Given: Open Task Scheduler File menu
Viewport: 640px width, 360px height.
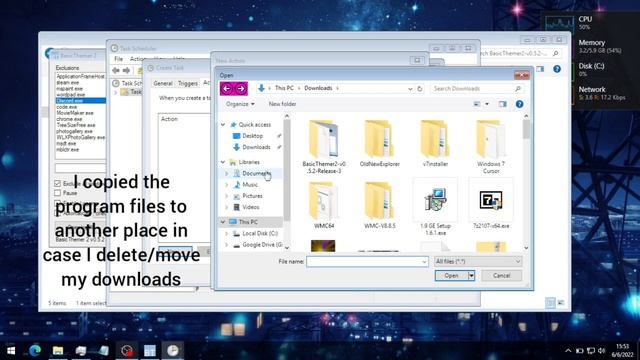Looking at the screenshot, I should pyautogui.click(x=118, y=59).
